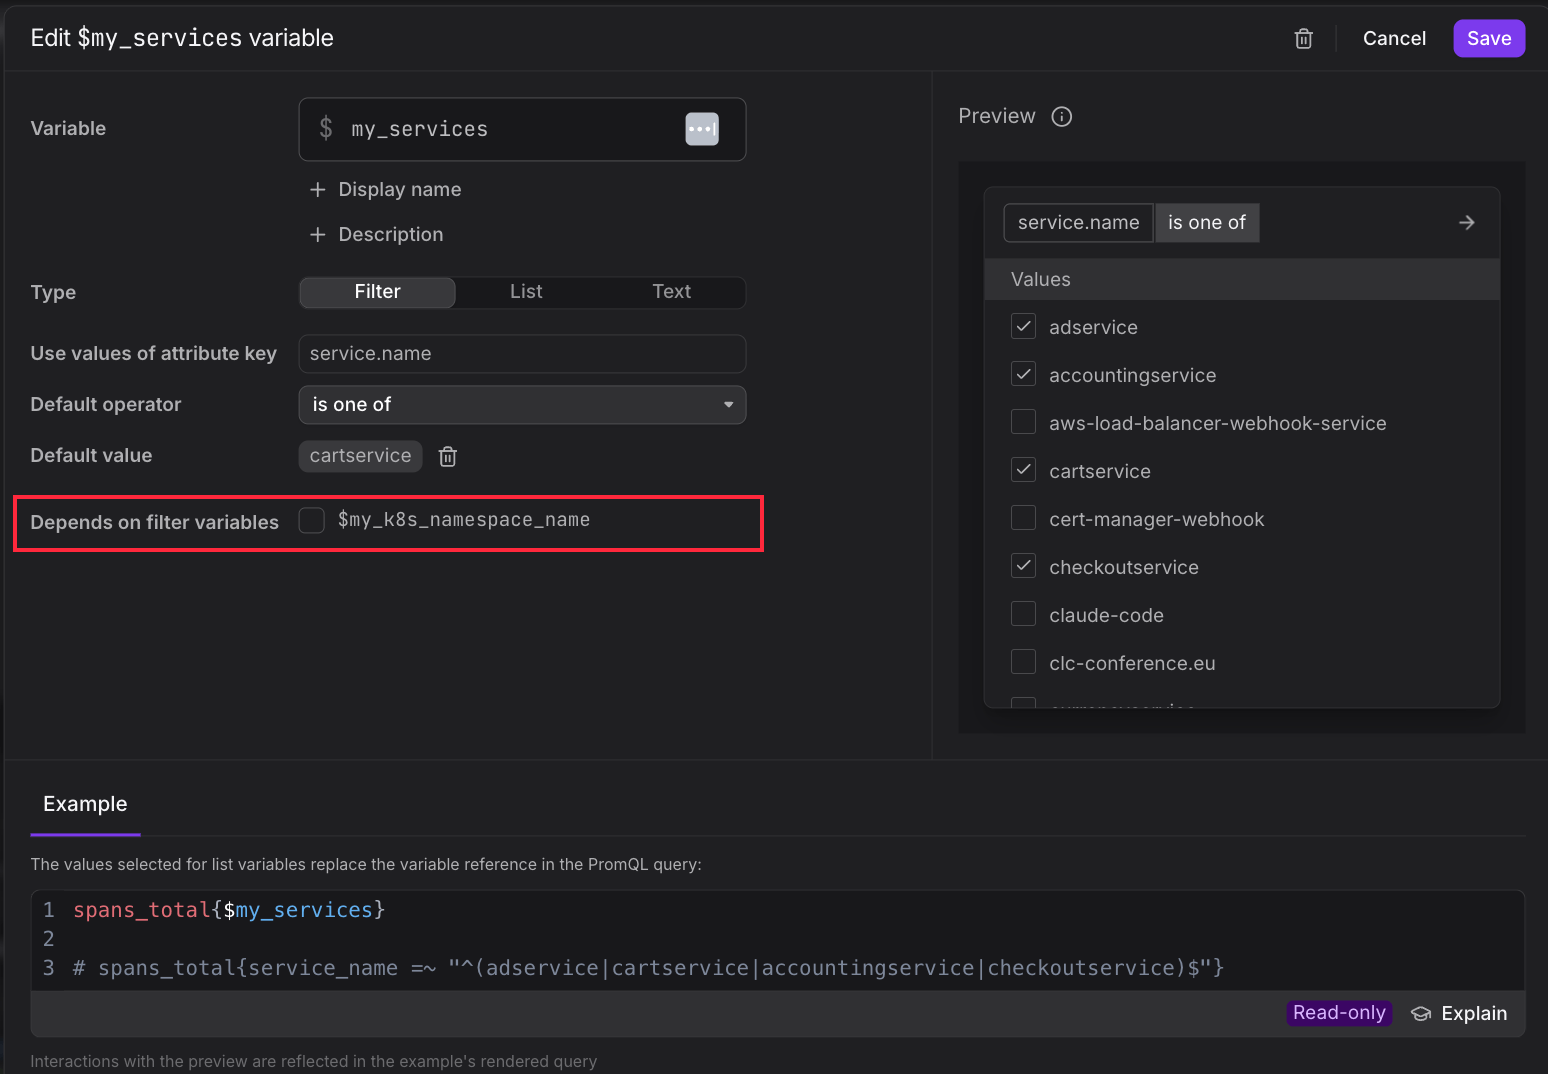Click the Explain graduation cap icon

(1421, 1014)
